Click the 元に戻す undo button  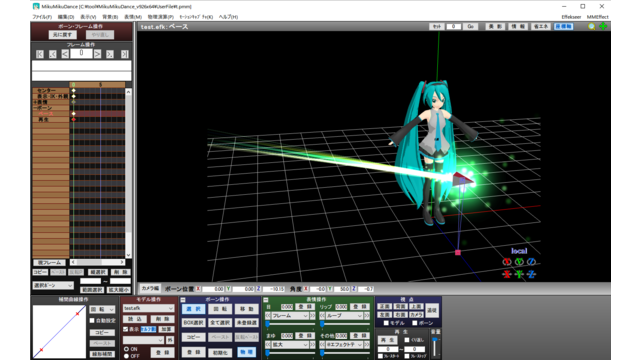pos(62,35)
